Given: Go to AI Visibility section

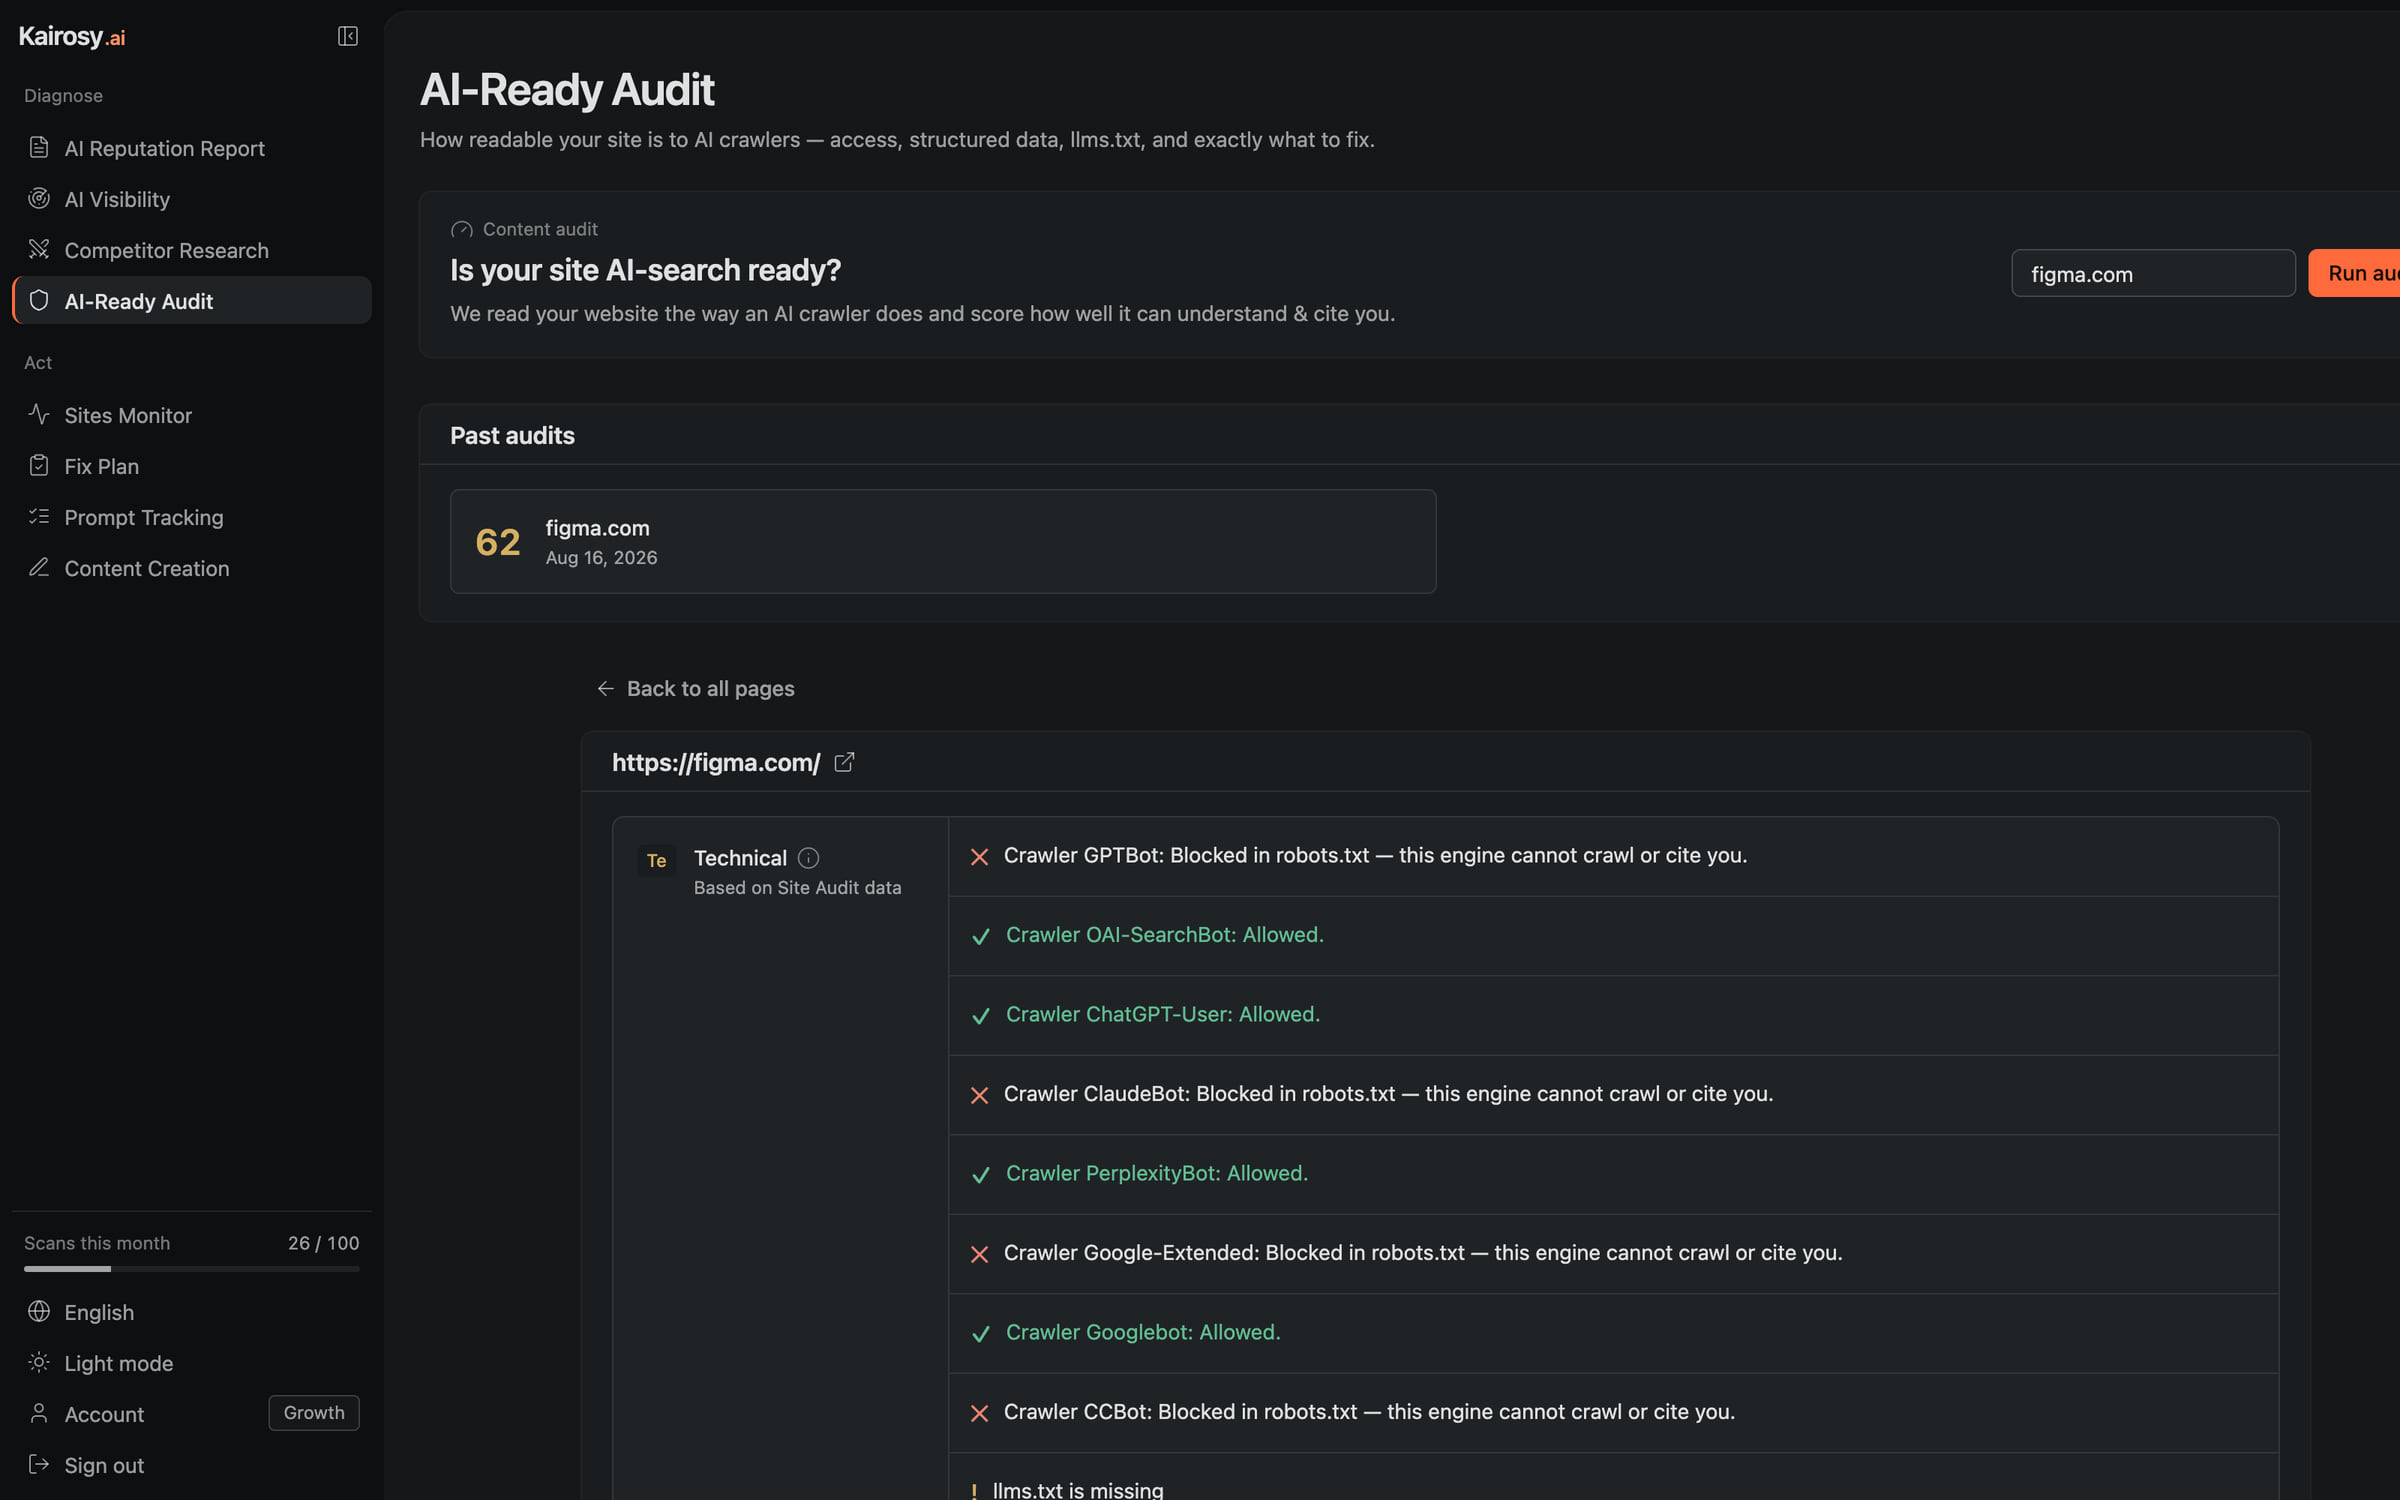Looking at the screenshot, I should point(191,199).
